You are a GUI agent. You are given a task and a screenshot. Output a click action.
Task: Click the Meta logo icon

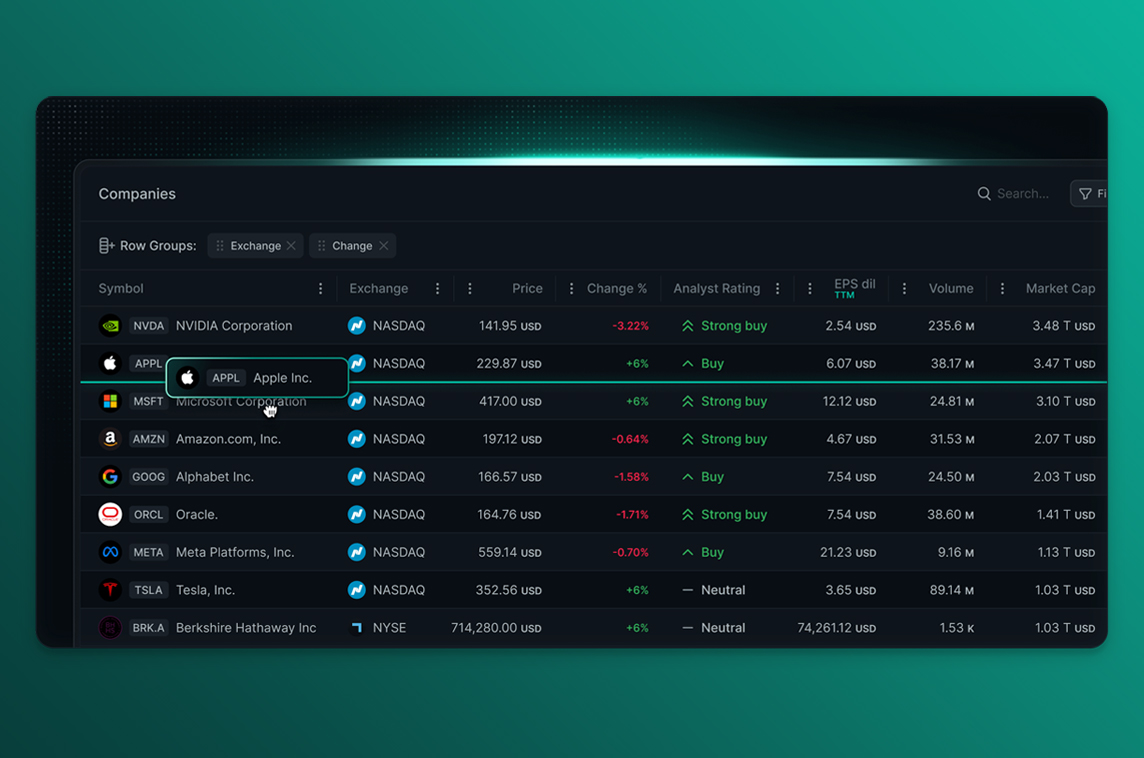(x=110, y=552)
